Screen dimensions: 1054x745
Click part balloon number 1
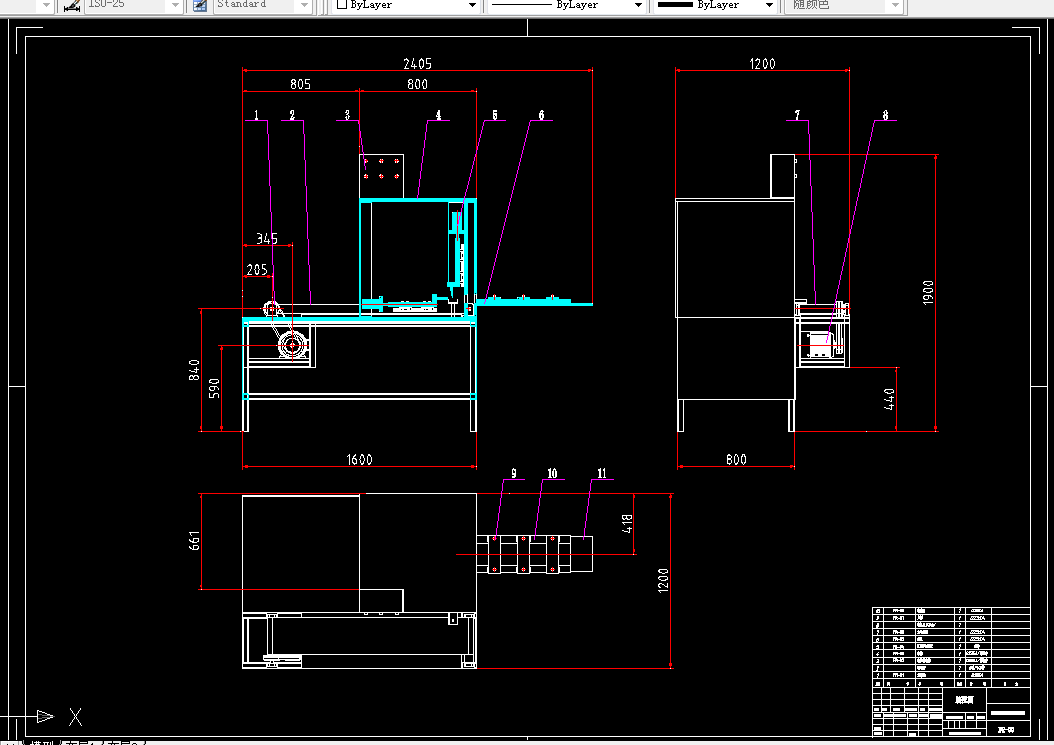(x=256, y=115)
